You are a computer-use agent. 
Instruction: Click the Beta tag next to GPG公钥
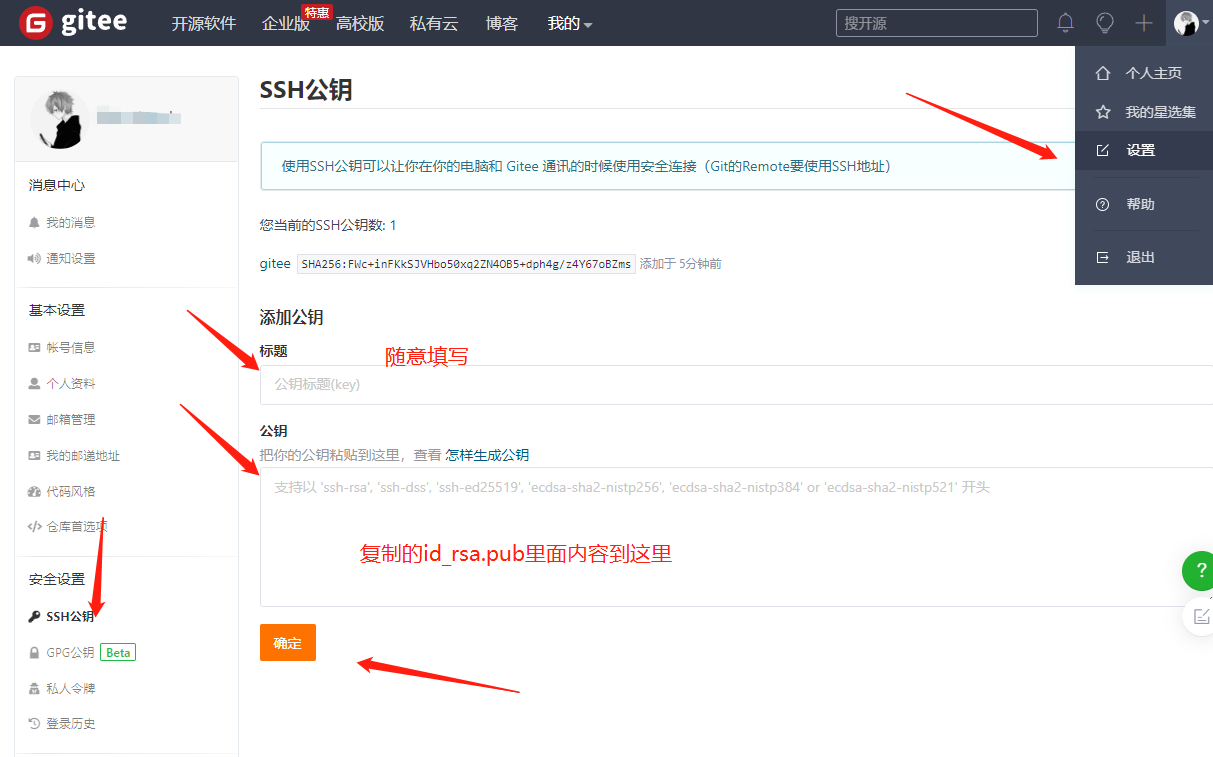(x=118, y=652)
